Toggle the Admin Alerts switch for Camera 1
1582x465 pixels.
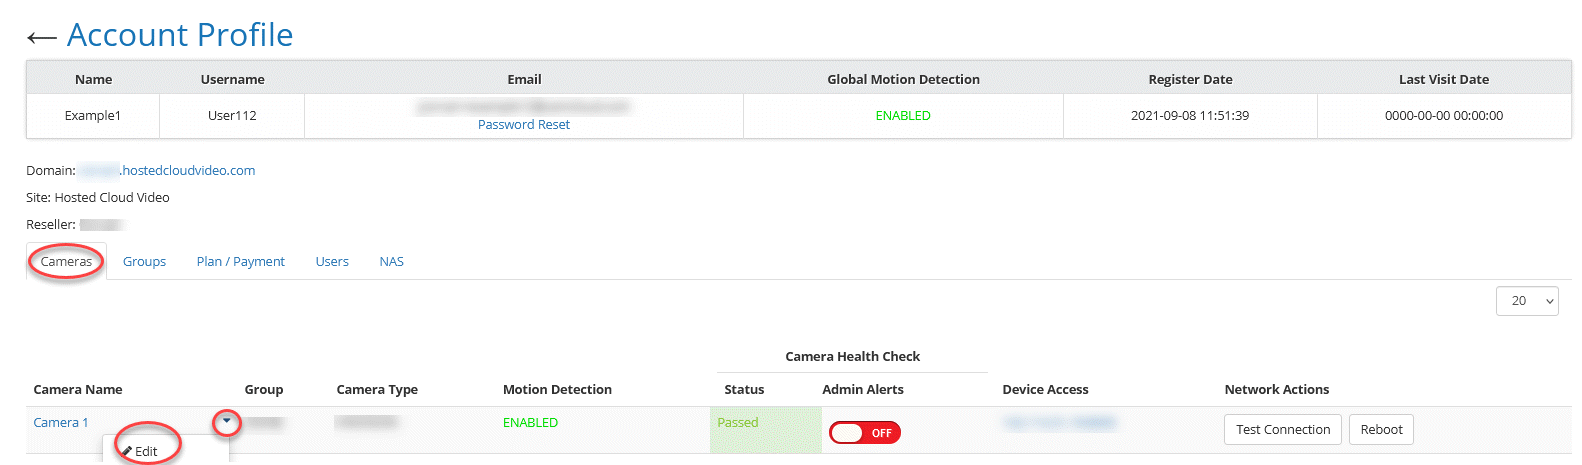tap(864, 433)
